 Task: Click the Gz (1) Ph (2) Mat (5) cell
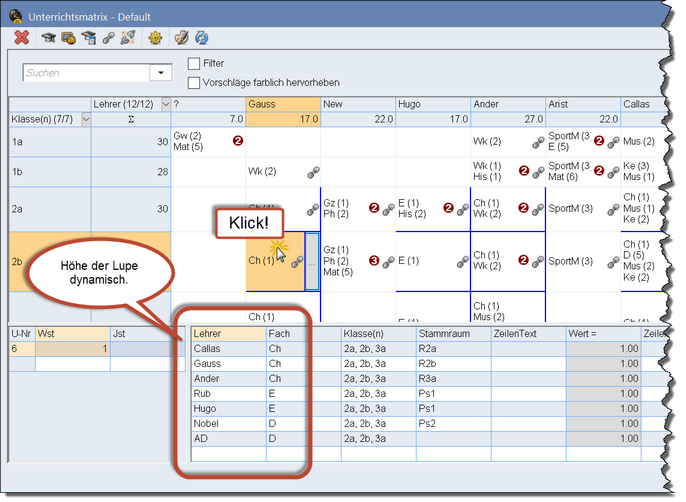click(x=358, y=261)
